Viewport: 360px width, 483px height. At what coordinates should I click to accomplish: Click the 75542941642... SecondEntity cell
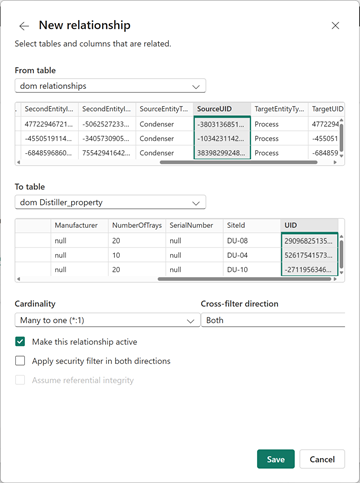(x=107, y=153)
